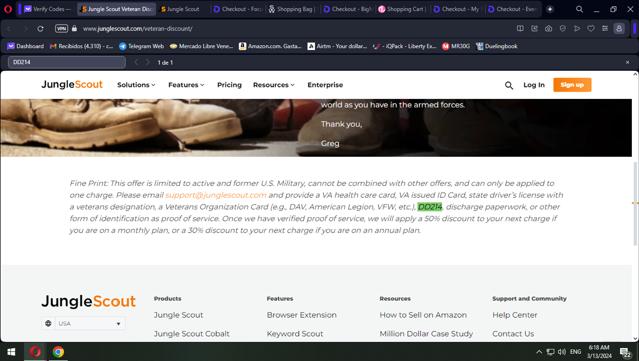The width and height of the screenshot is (639, 361).
Task: Open the Keyword Scout link
Action: tap(295, 334)
